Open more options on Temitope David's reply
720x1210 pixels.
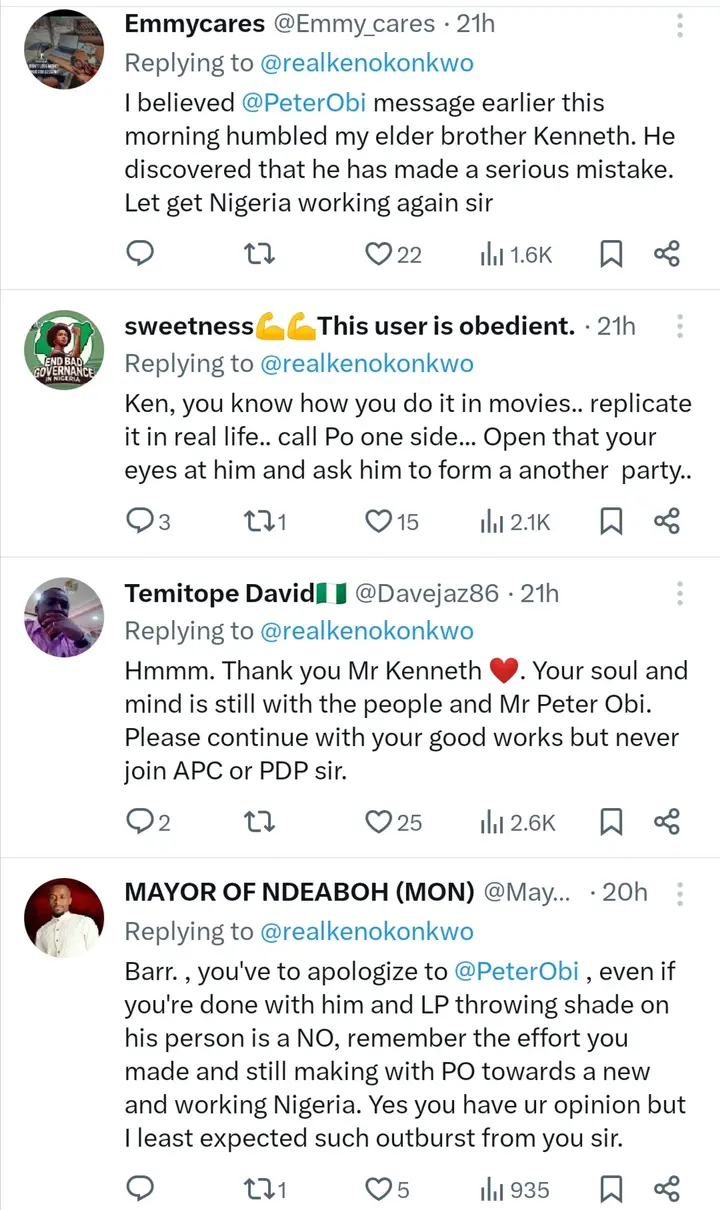(x=680, y=594)
